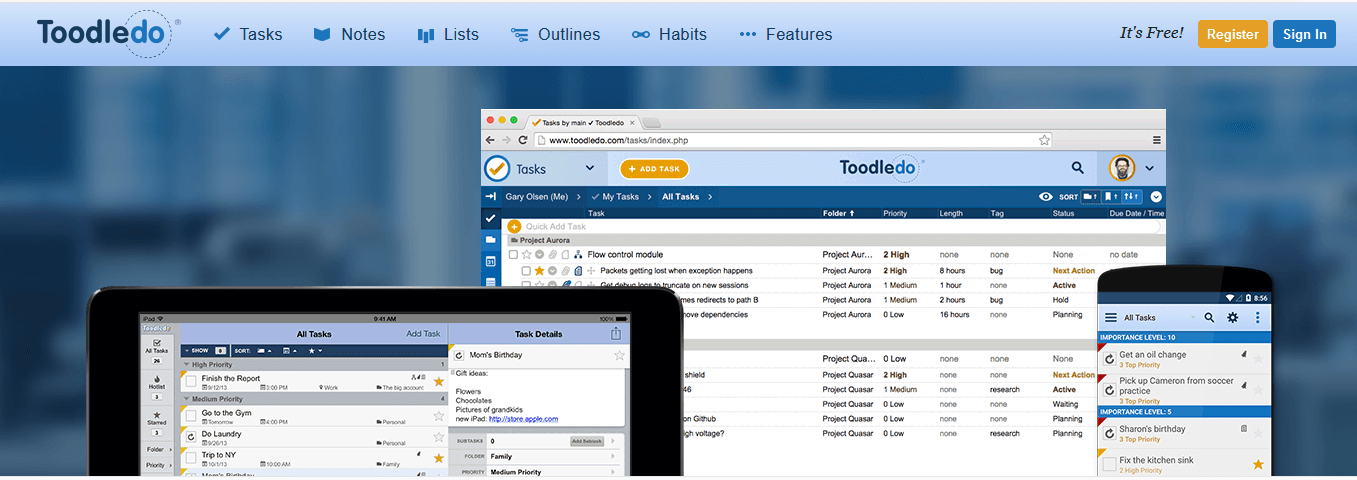The height and width of the screenshot is (480, 1357).
Task: Open the Notes navigation item
Action: [x=349, y=34]
